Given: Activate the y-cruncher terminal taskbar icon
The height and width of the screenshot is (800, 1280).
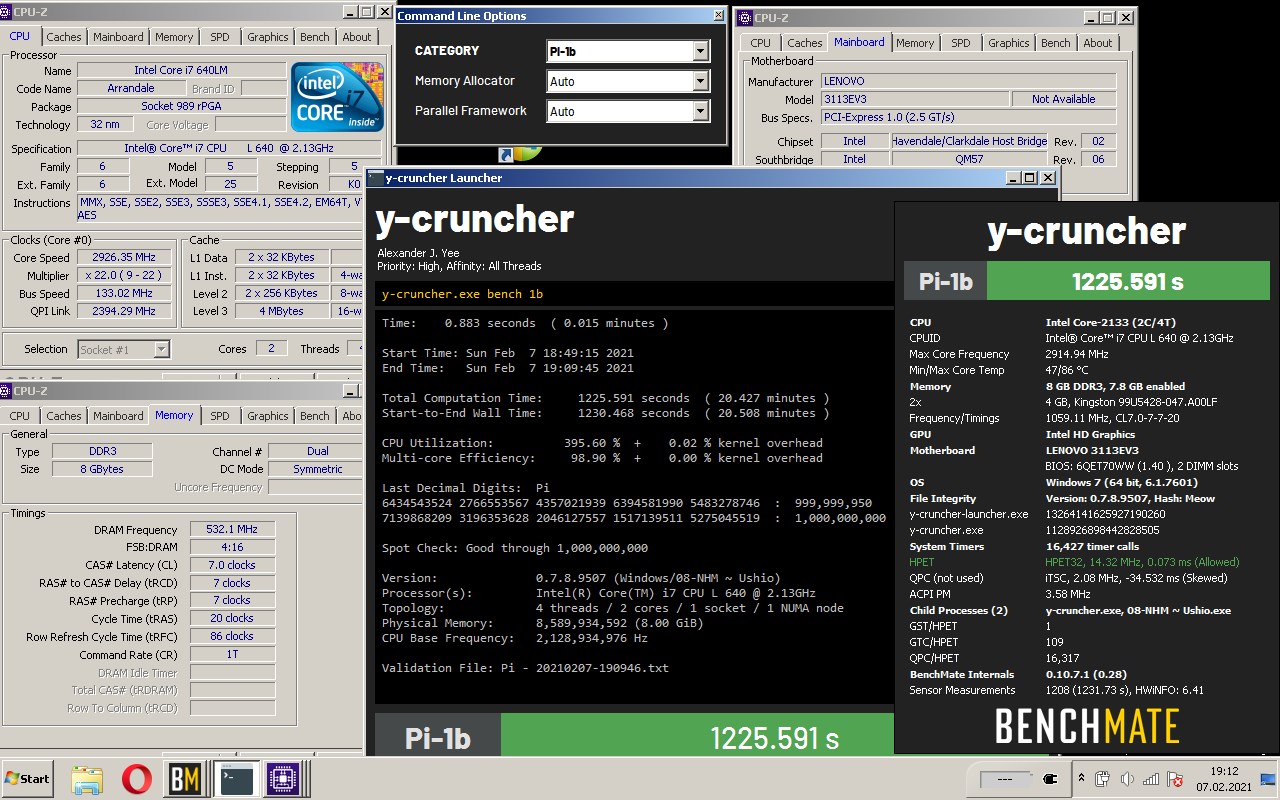Looking at the screenshot, I should (236, 778).
